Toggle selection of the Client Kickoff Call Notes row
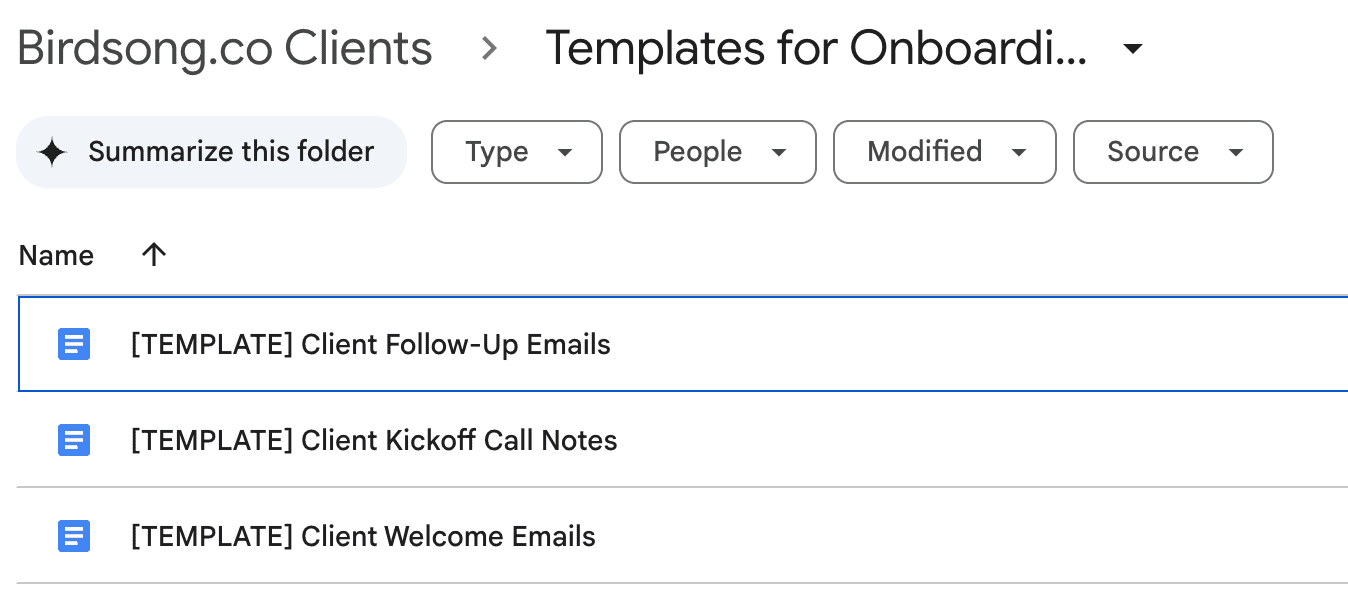The height and width of the screenshot is (600, 1348). (x=400, y=440)
